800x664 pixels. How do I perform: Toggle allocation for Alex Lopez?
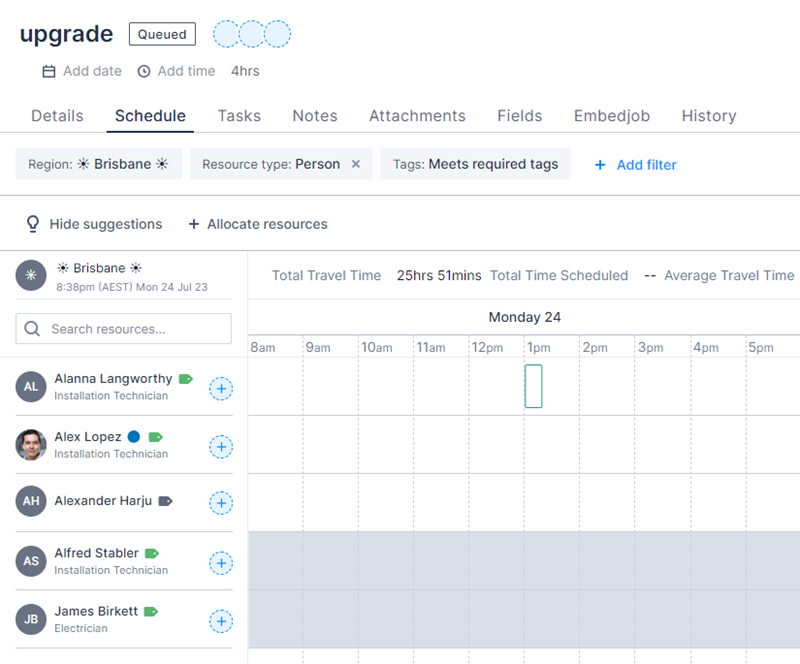tap(221, 447)
